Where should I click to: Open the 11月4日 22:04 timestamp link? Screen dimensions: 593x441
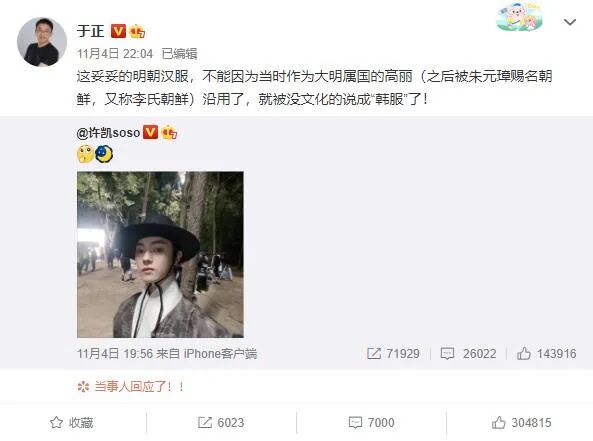coord(115,54)
